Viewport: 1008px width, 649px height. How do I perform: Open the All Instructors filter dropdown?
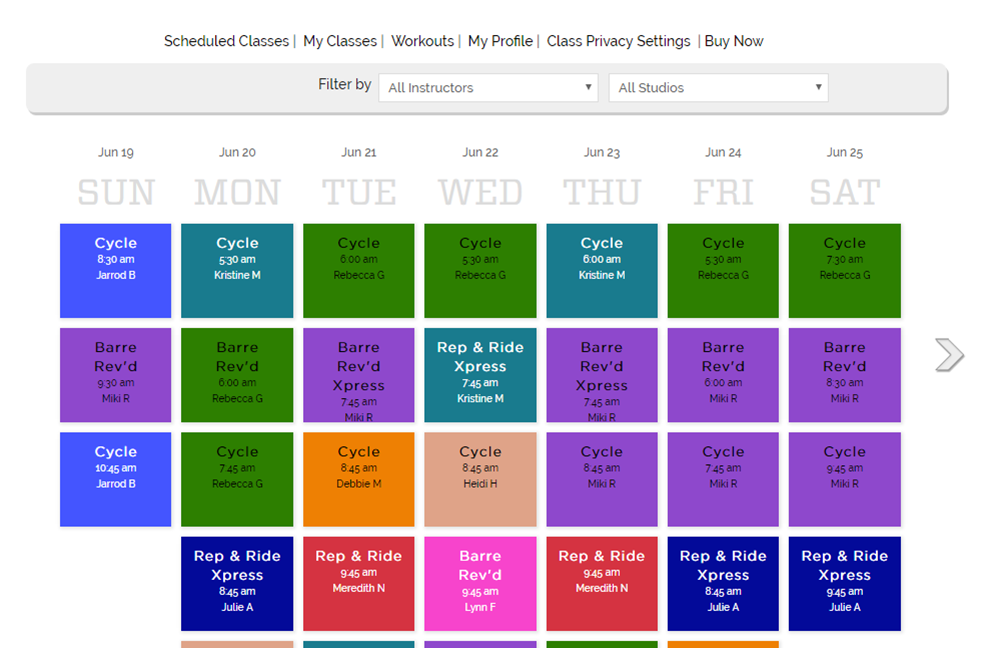[x=489, y=87]
